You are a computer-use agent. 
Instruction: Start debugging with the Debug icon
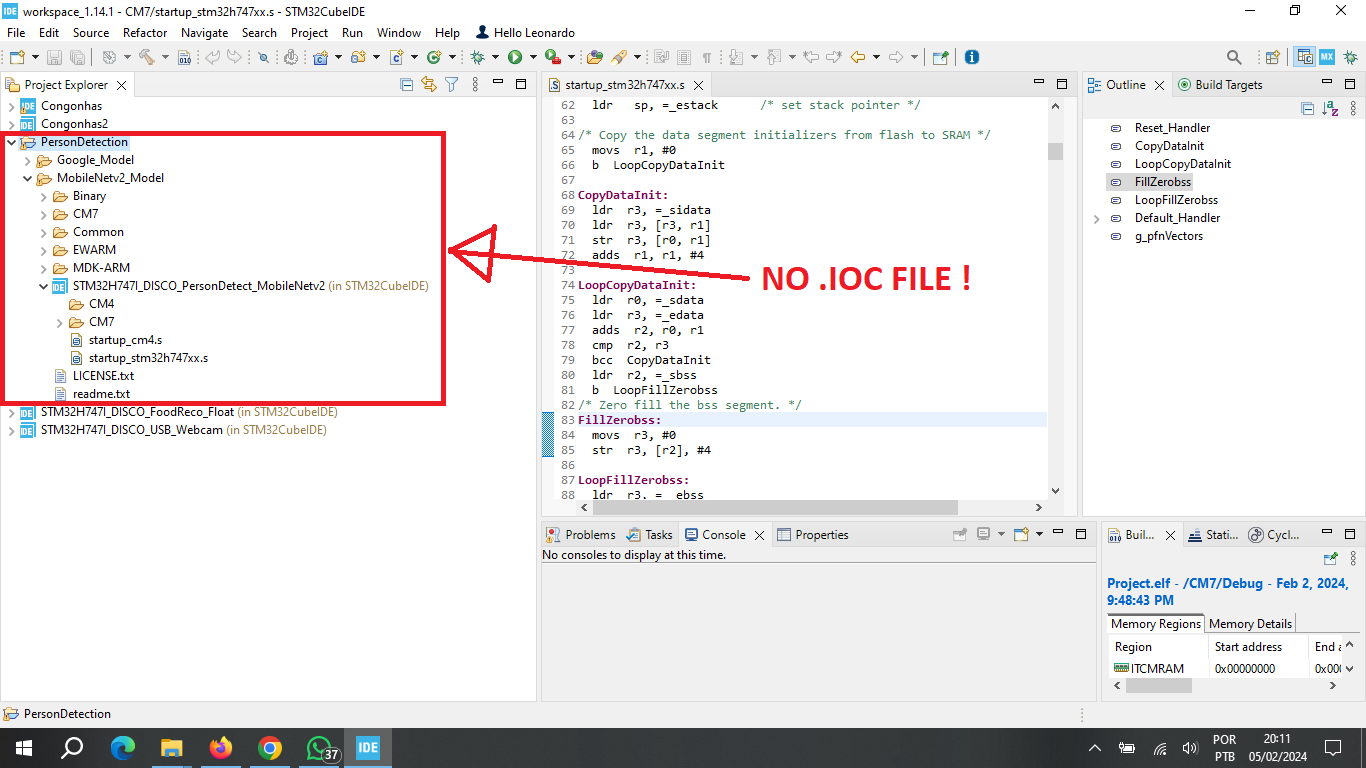pos(477,57)
